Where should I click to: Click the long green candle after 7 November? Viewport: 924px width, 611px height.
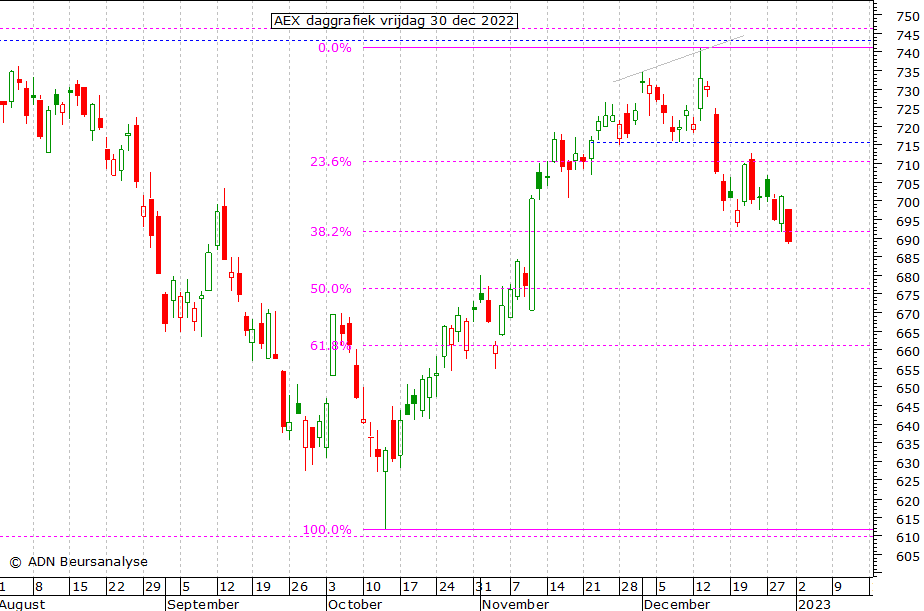tap(532, 254)
